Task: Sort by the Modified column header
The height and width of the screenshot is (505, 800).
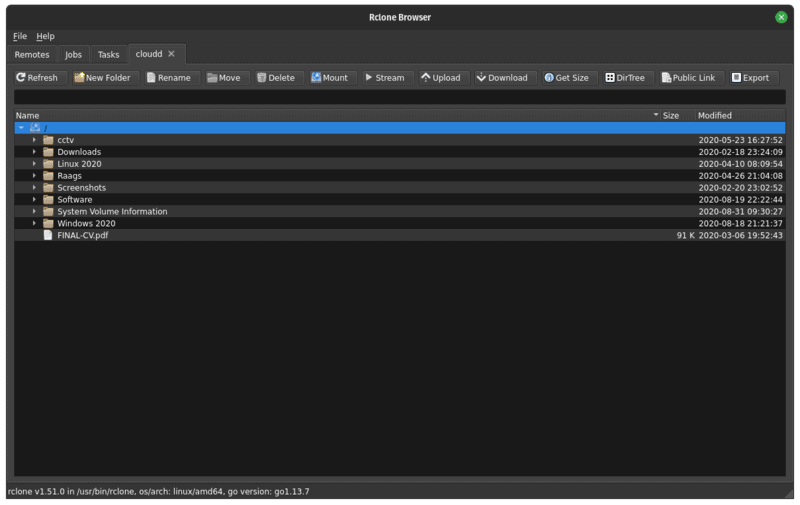Action: [x=740, y=116]
